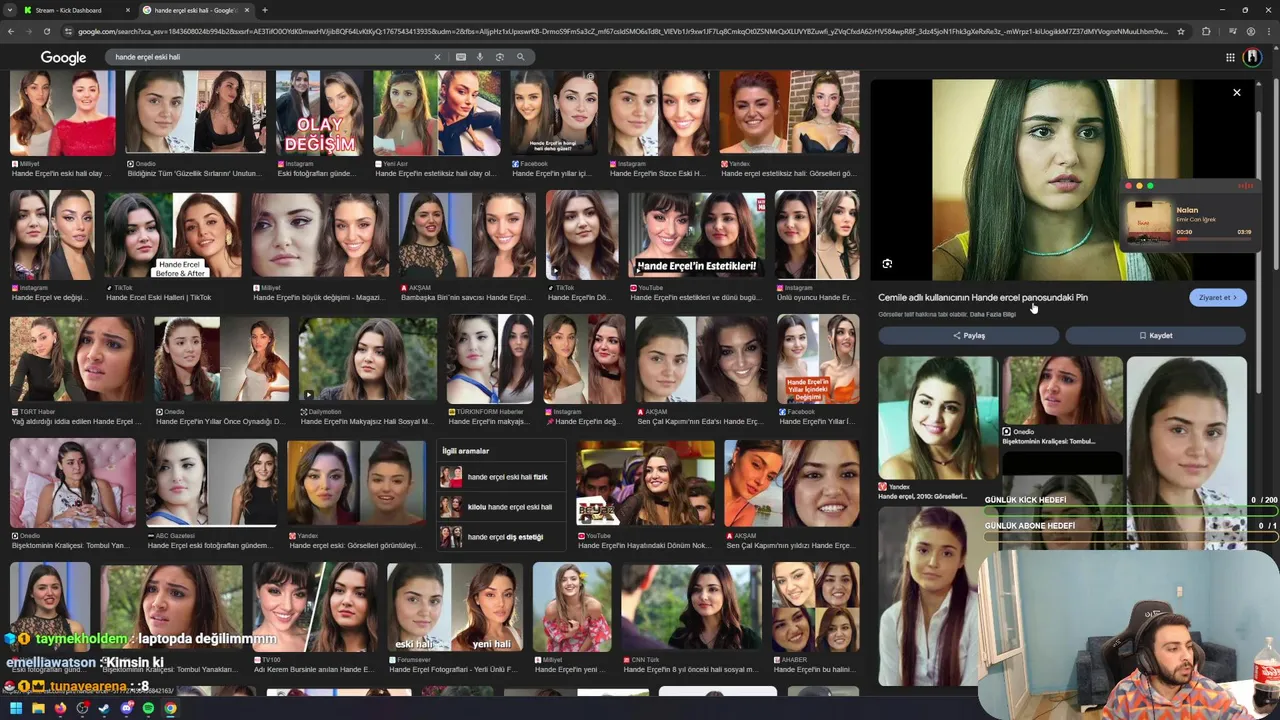1280x720 pixels.
Task: Open the ABC Gazetesi result thumbnail
Action: pyautogui.click(x=212, y=483)
